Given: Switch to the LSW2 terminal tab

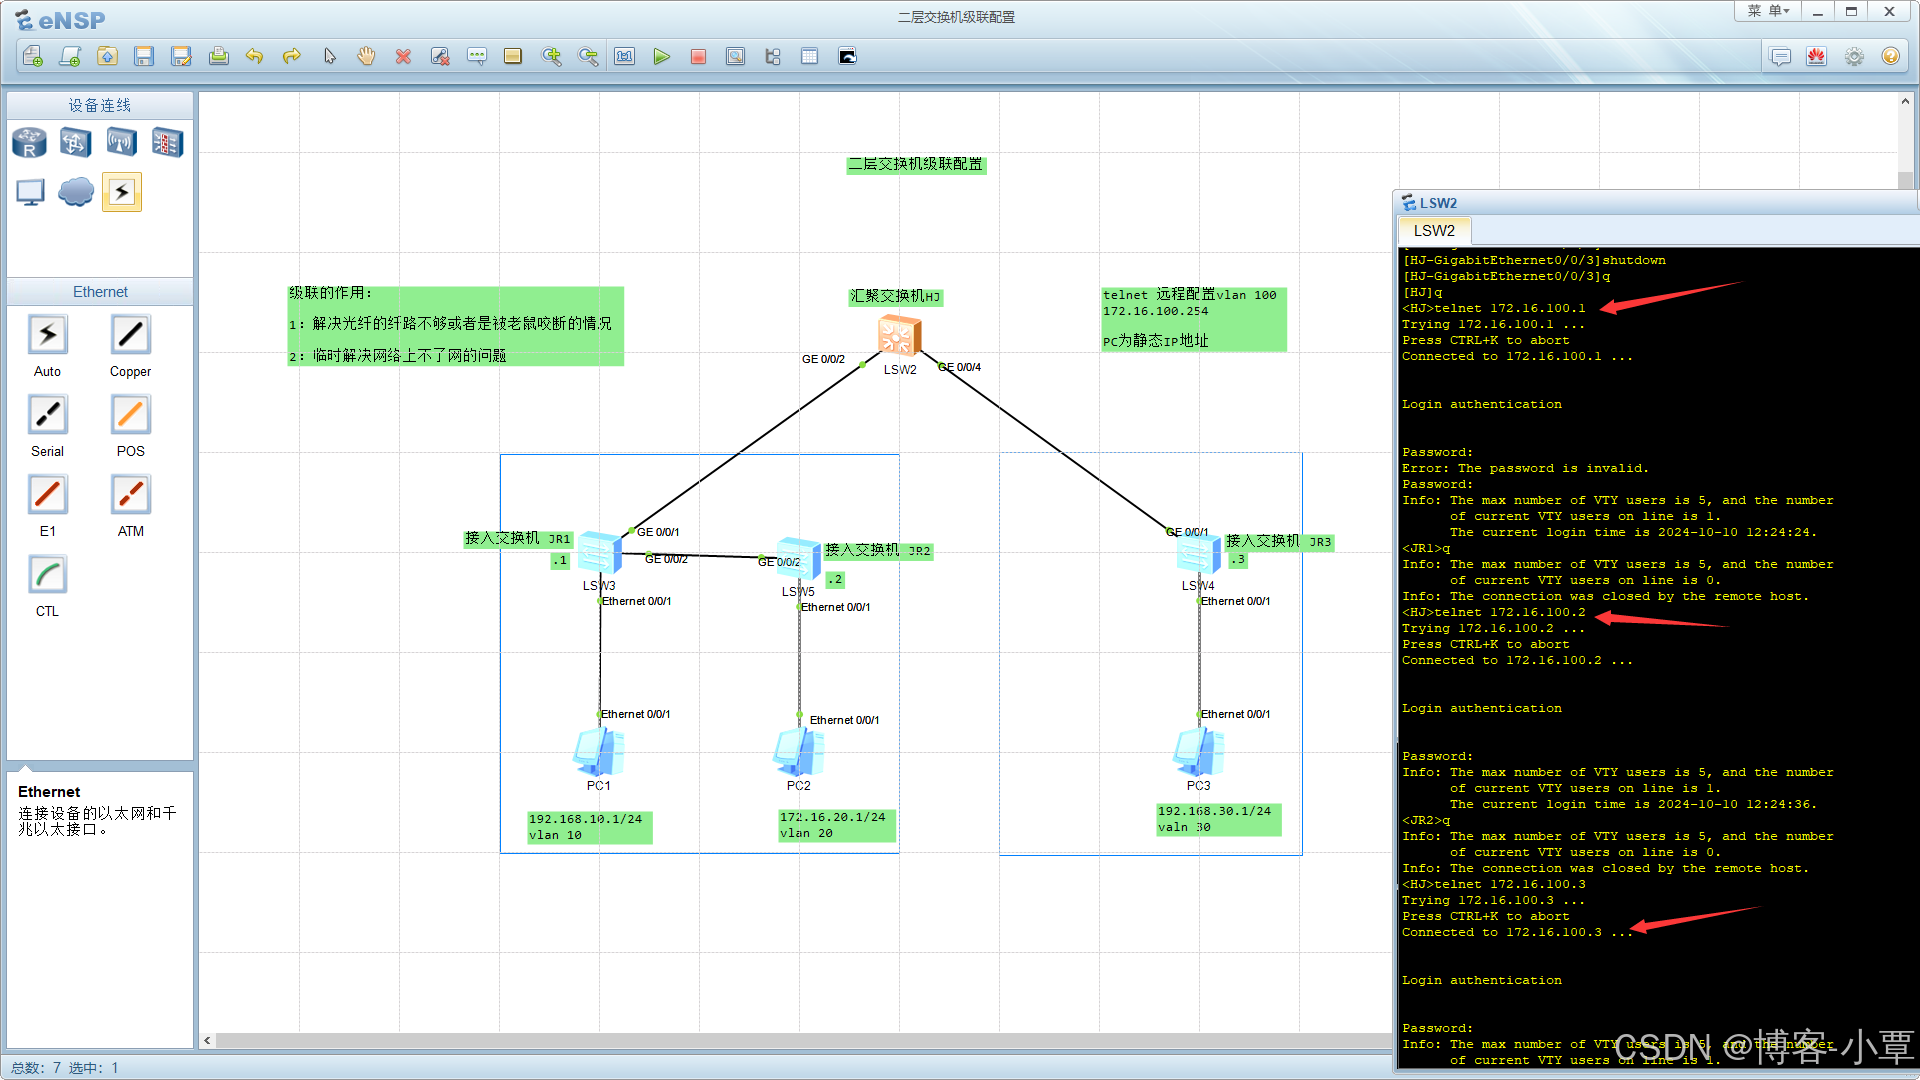Looking at the screenshot, I should click(x=1434, y=231).
